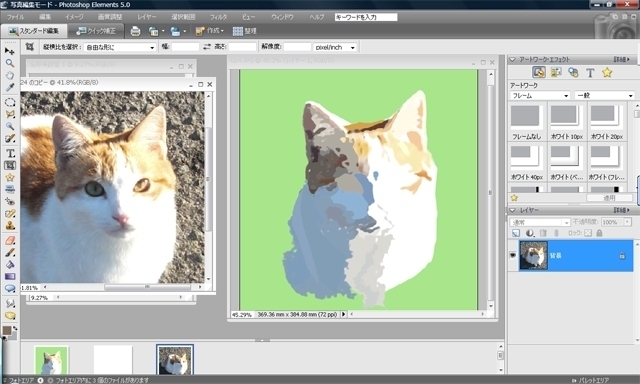Switch to クイック補正 tab
The image size is (640, 384).
coord(96,31)
